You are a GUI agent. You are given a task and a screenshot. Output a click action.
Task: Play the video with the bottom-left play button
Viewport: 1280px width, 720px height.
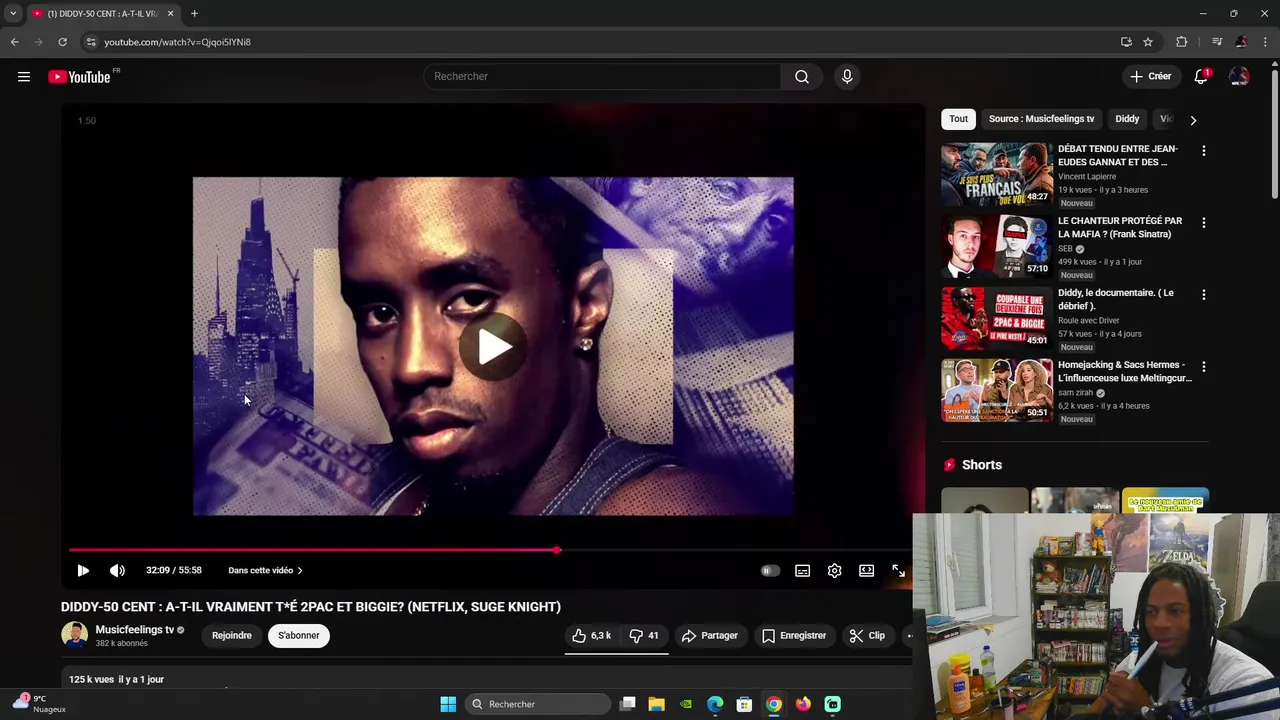point(83,571)
